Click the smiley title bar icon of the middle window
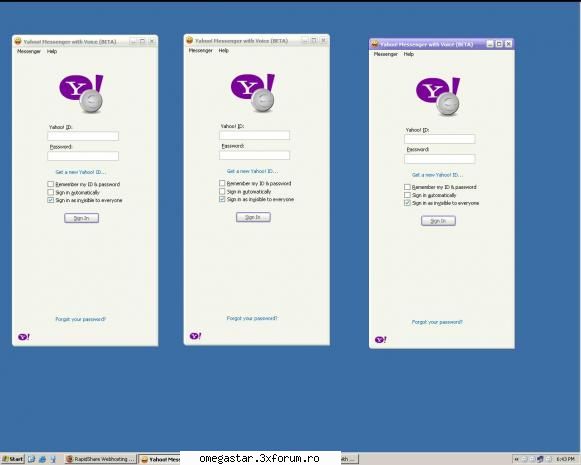The width and height of the screenshot is (581, 465). [x=189, y=40]
